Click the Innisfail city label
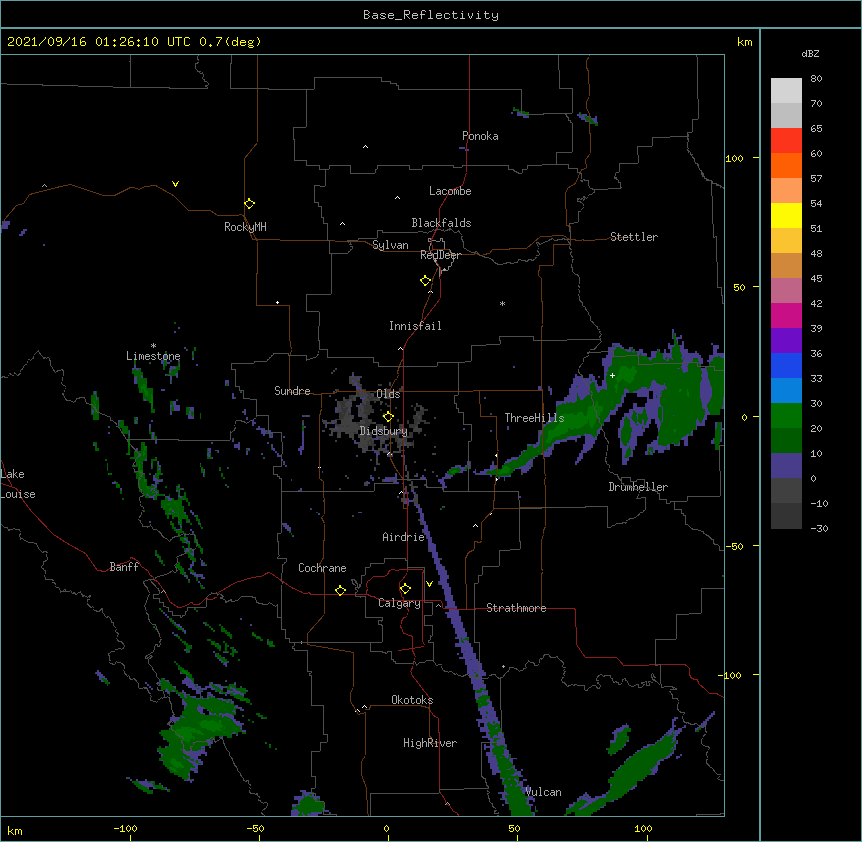 click(x=415, y=326)
